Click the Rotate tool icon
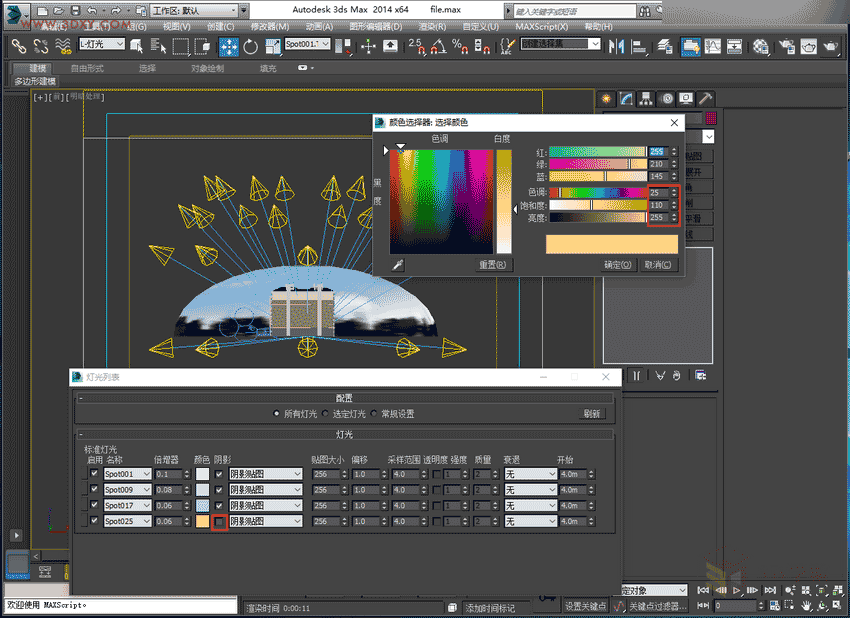The width and height of the screenshot is (850, 618). [249, 46]
